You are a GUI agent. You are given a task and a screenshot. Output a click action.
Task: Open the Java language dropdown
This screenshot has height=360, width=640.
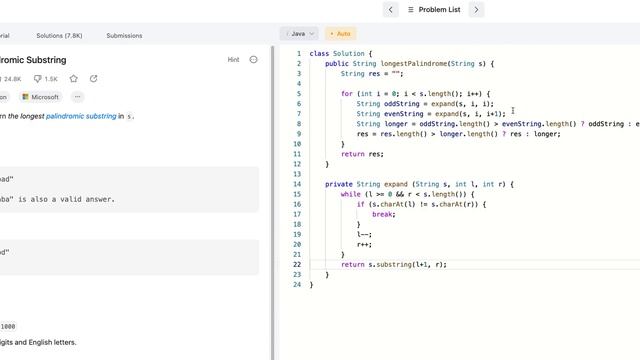(299, 34)
